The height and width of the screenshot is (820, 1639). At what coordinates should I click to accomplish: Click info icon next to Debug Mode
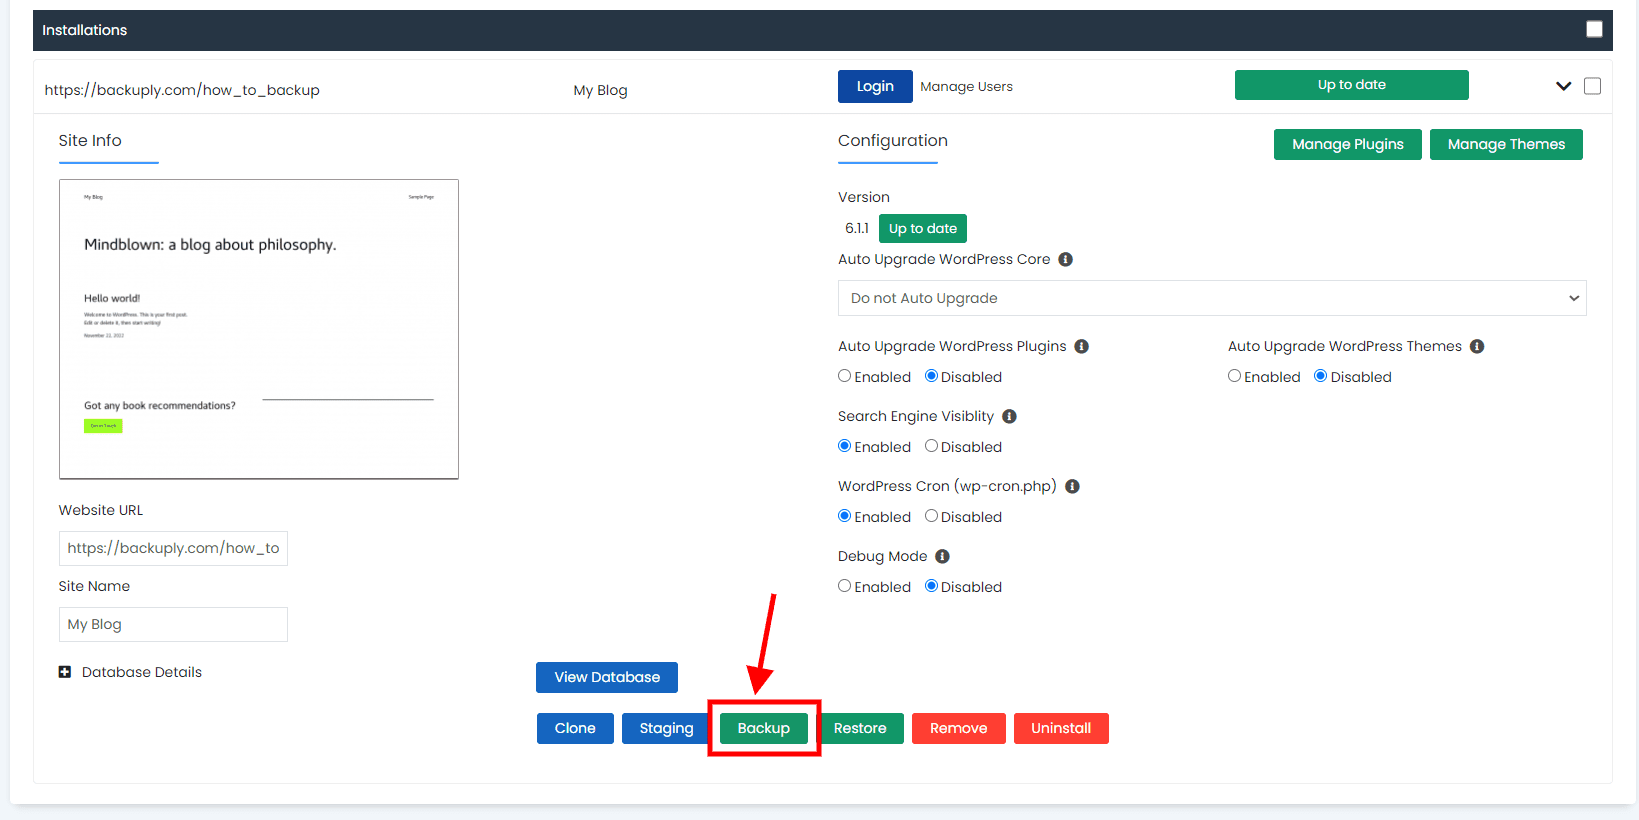pos(942,556)
